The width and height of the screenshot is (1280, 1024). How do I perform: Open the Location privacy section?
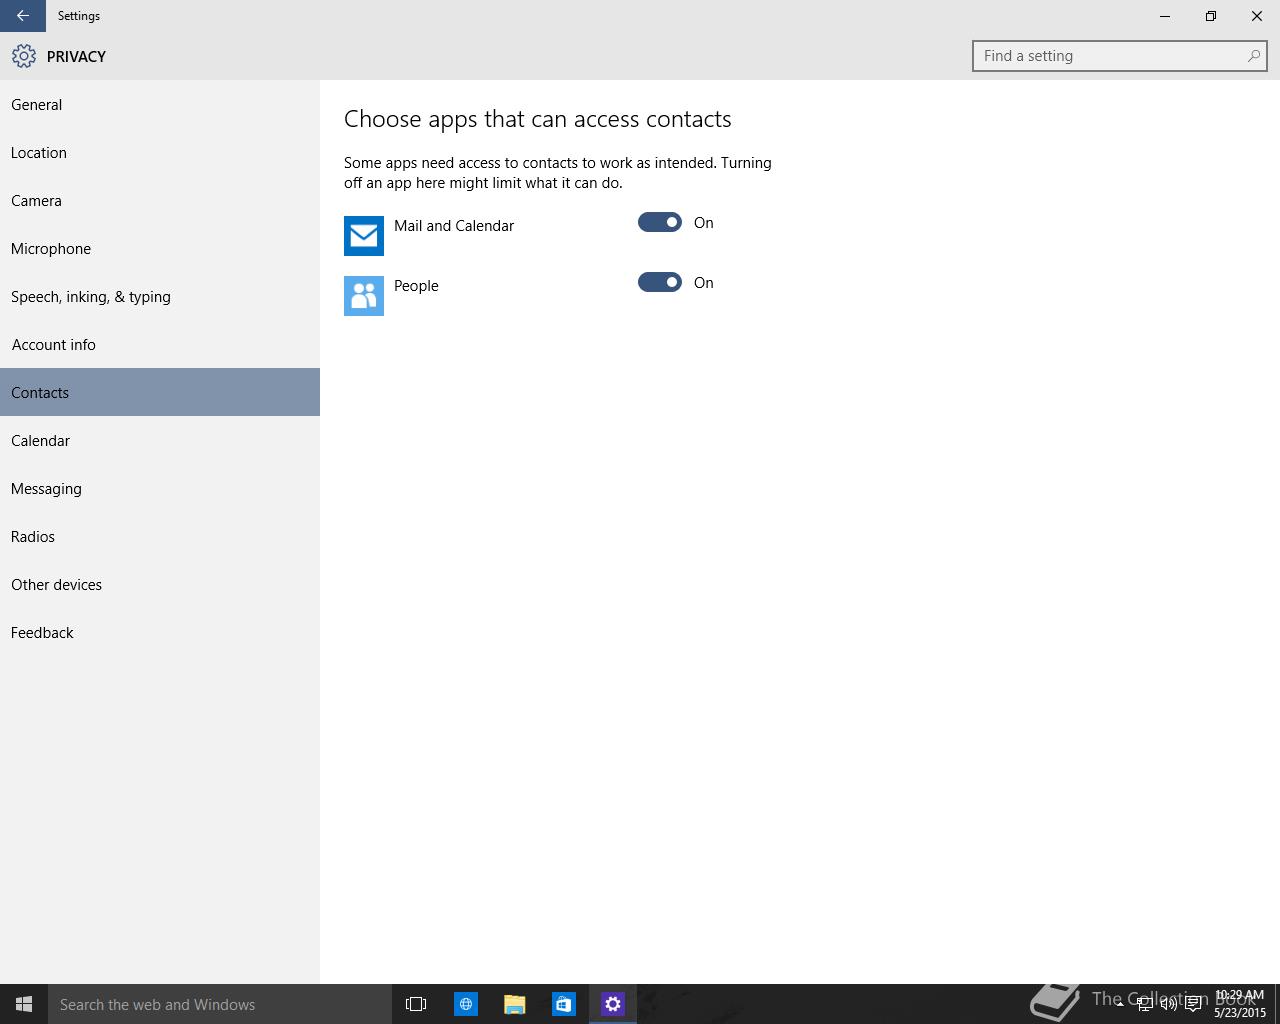(x=160, y=152)
